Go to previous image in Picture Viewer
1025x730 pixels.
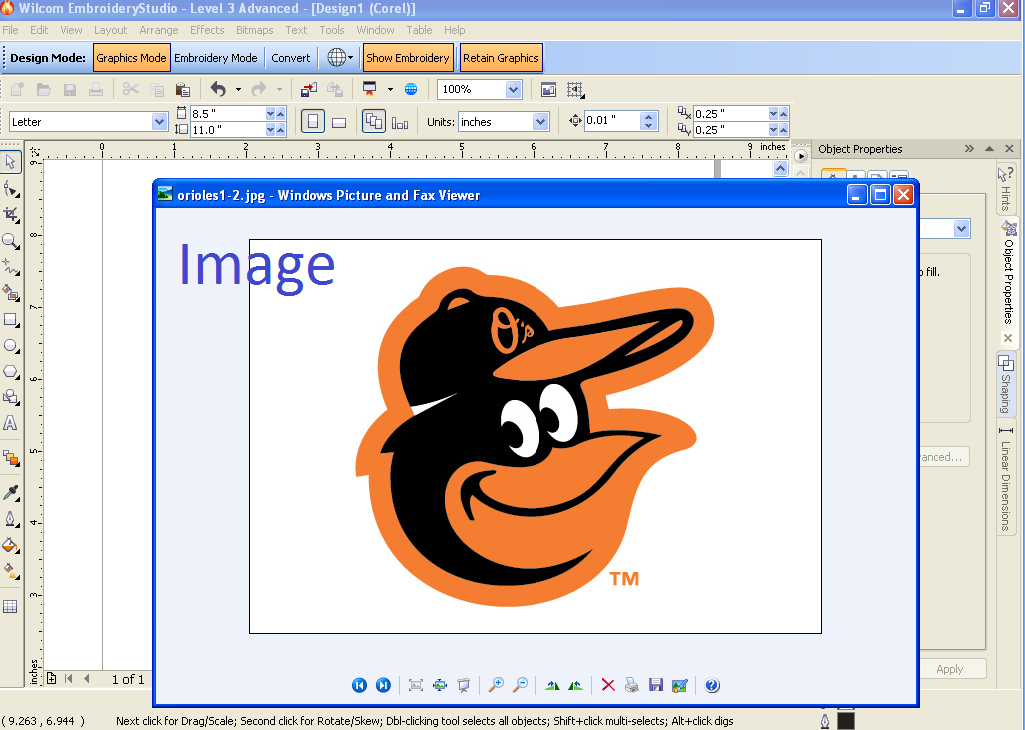[359, 685]
